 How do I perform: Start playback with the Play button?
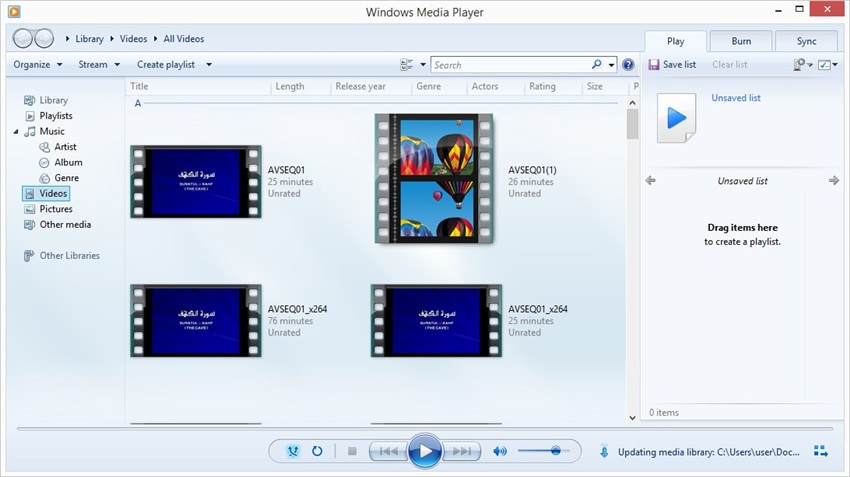pos(424,450)
